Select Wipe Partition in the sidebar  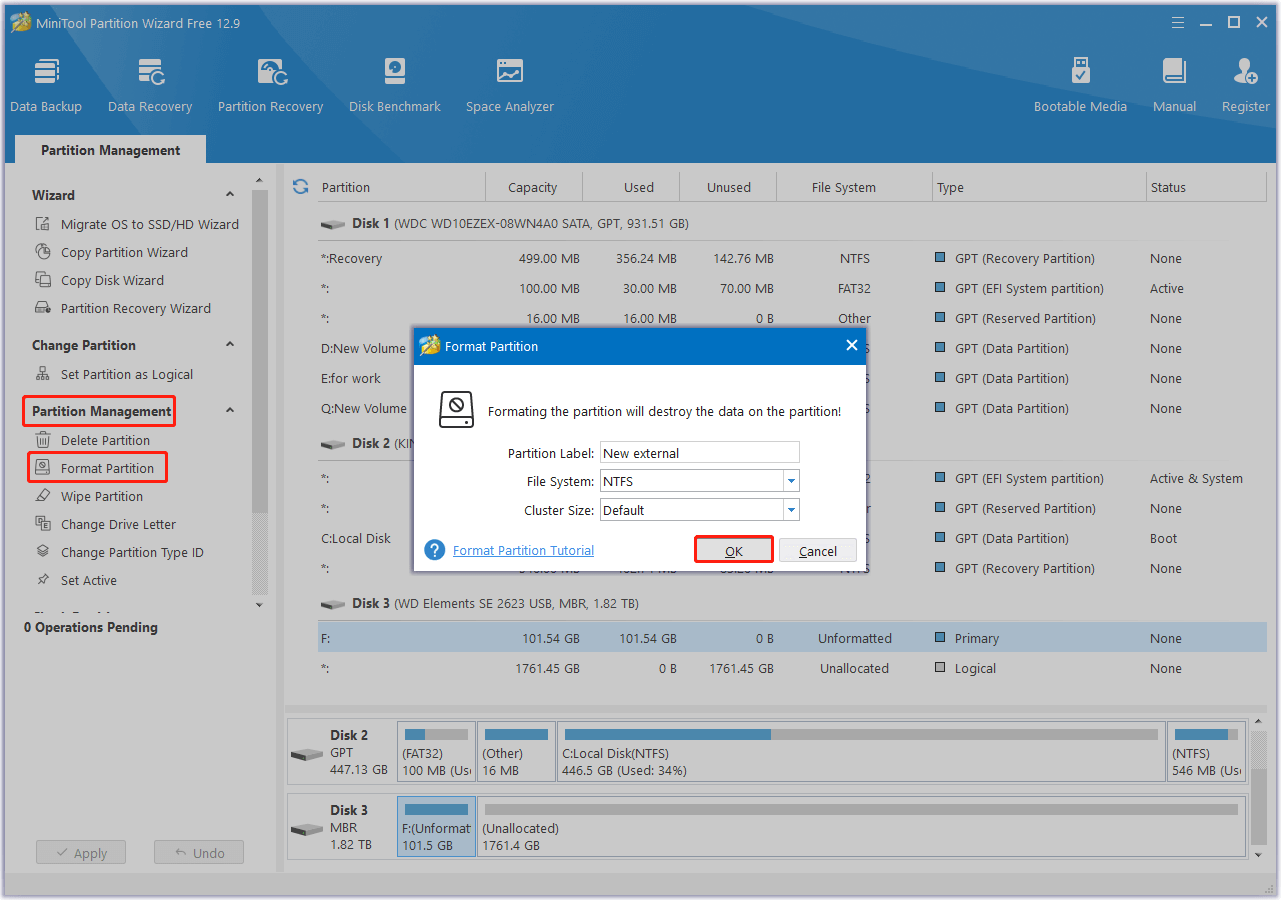[101, 496]
